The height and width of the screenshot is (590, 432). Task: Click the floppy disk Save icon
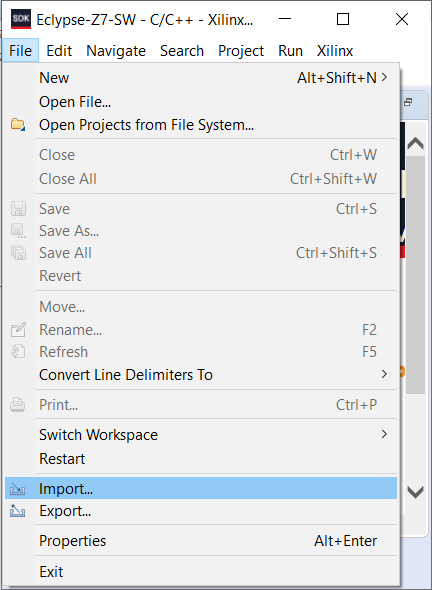[18, 208]
